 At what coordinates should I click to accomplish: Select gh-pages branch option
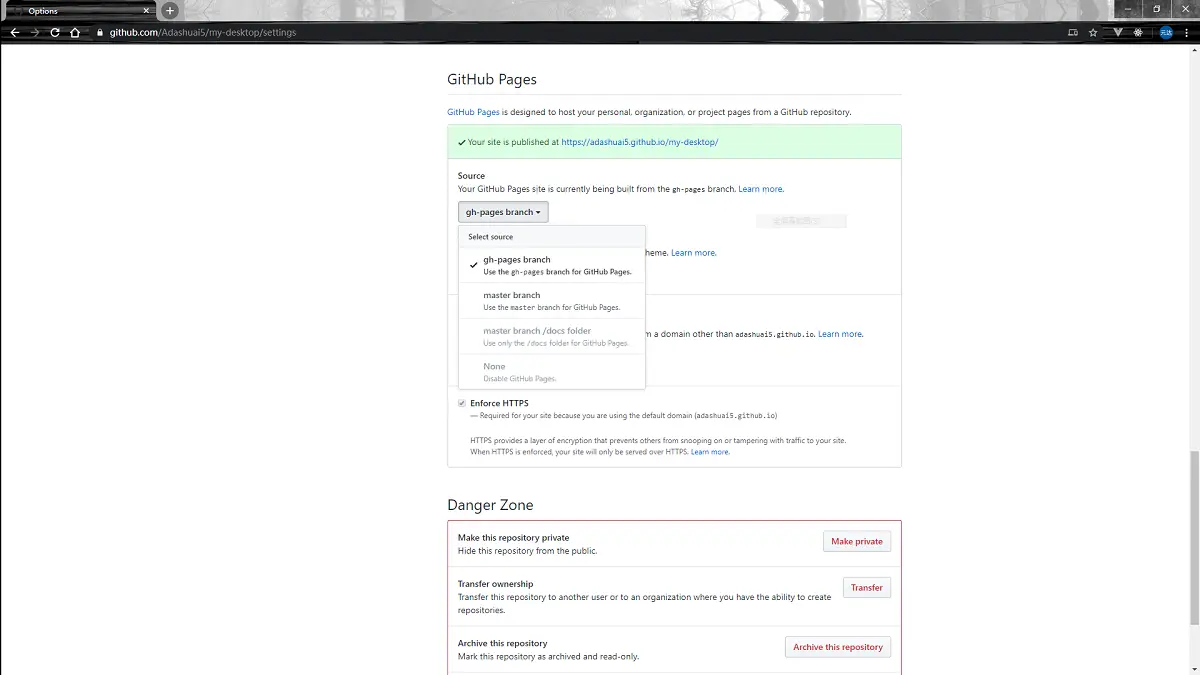point(551,265)
